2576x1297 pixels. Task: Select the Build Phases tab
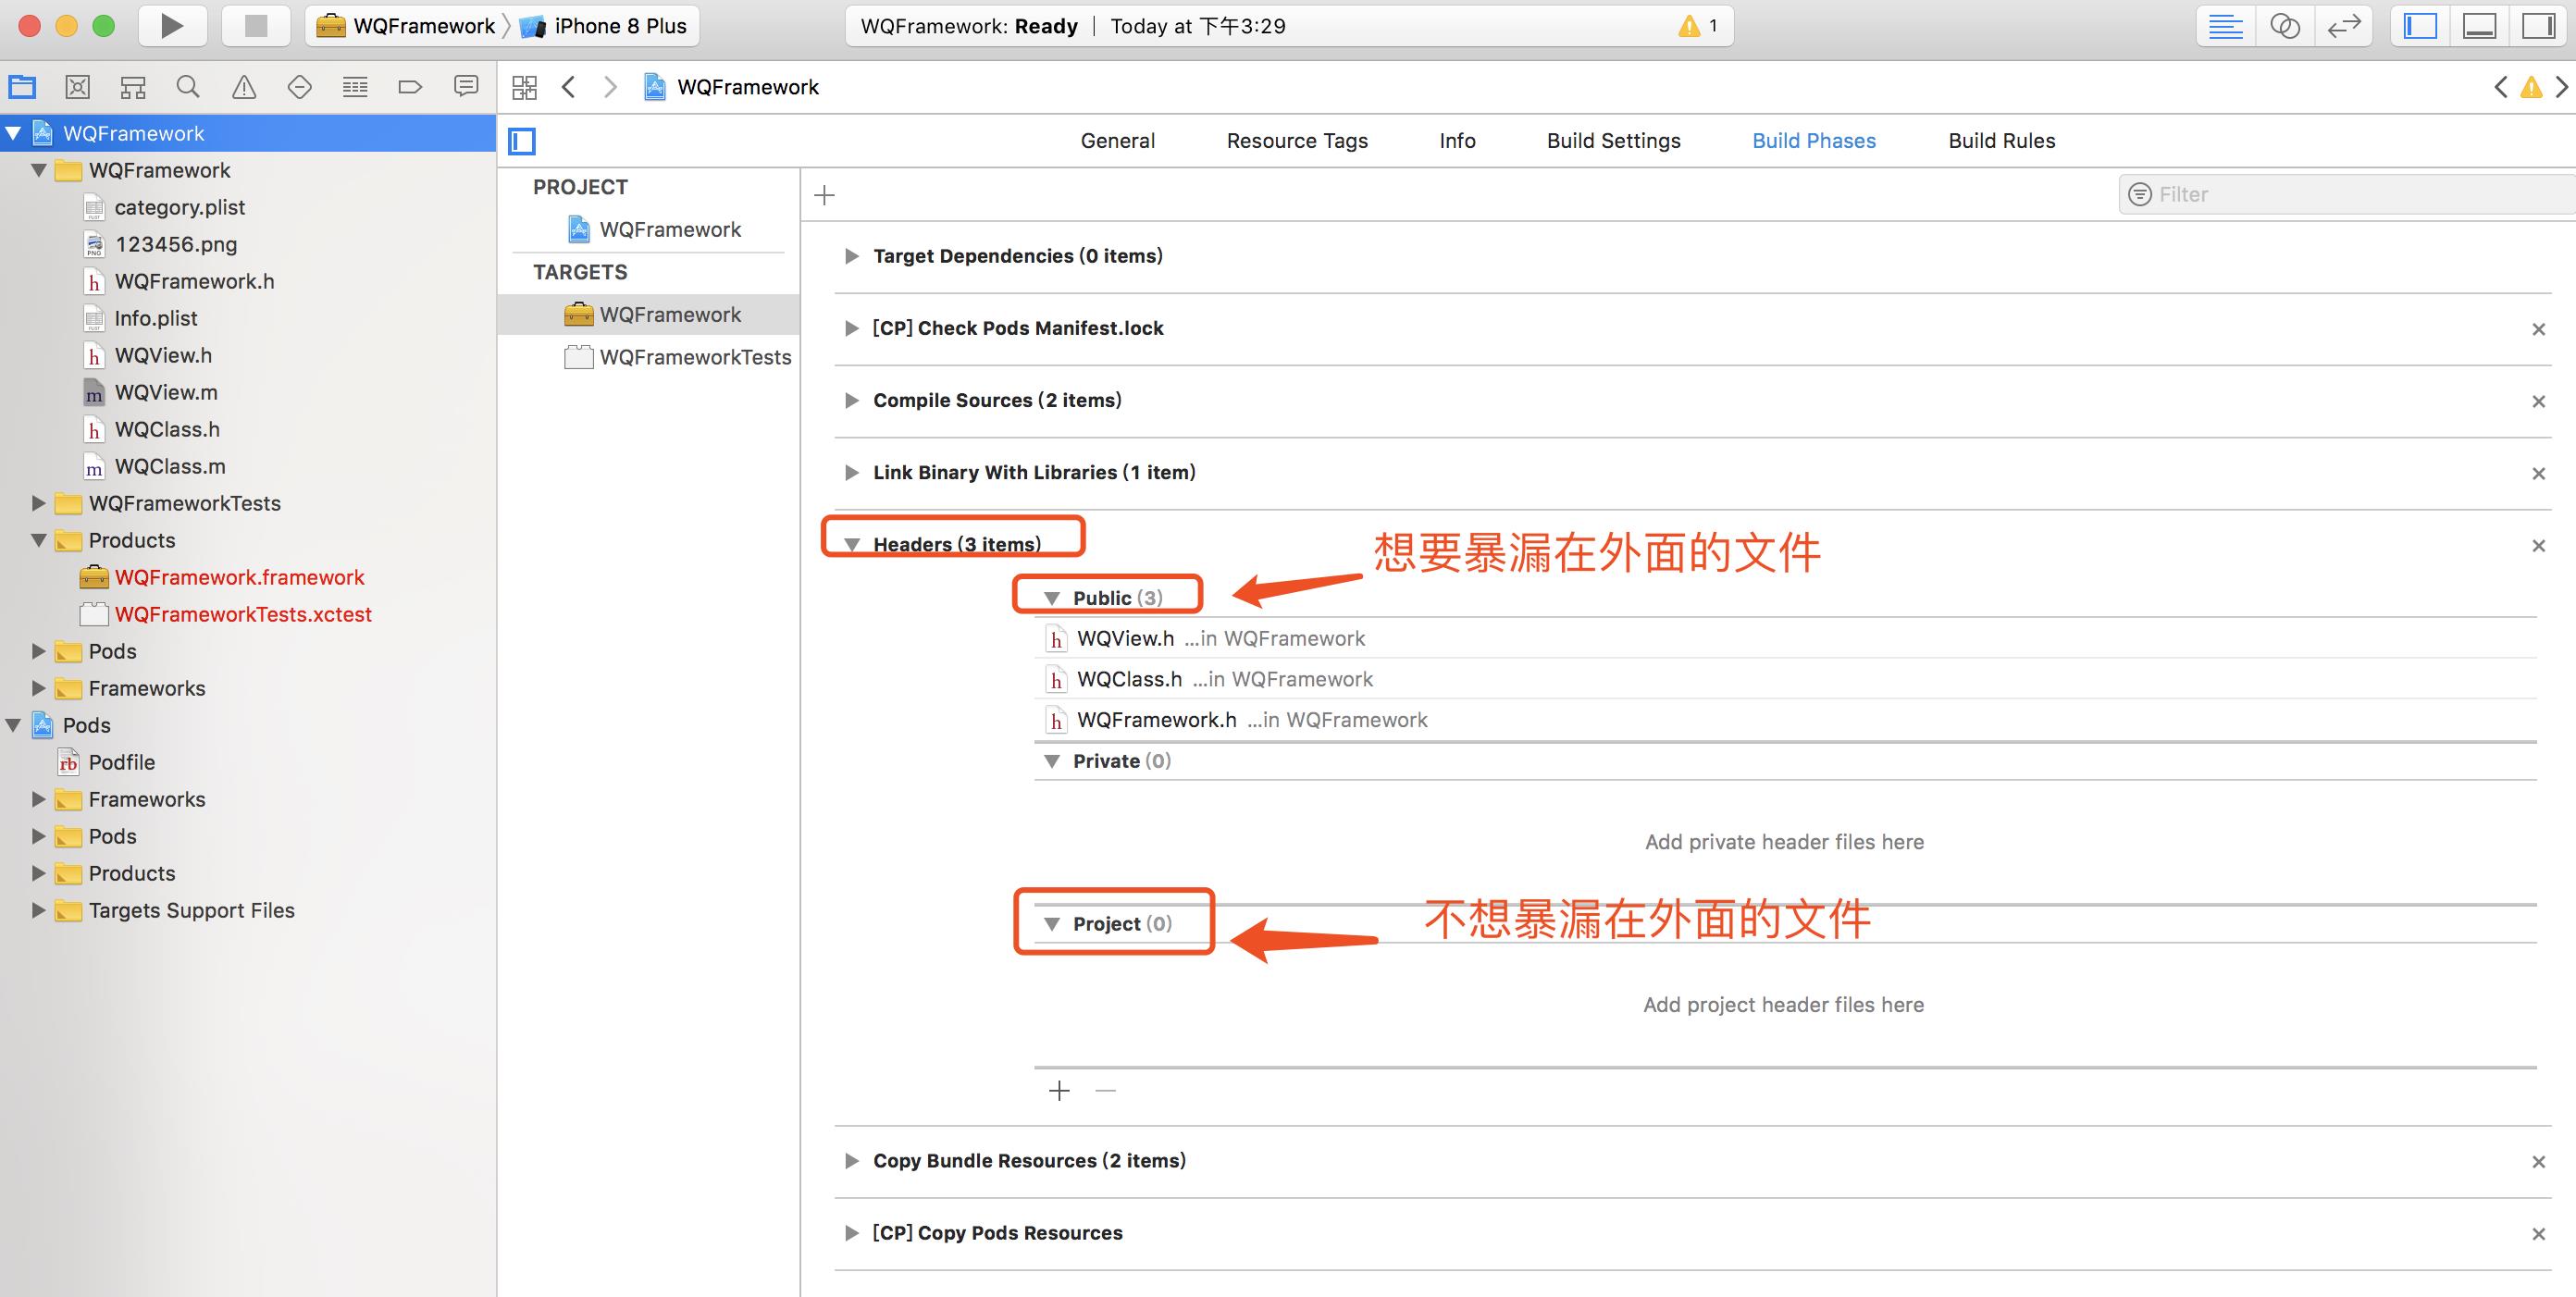pos(1813,141)
